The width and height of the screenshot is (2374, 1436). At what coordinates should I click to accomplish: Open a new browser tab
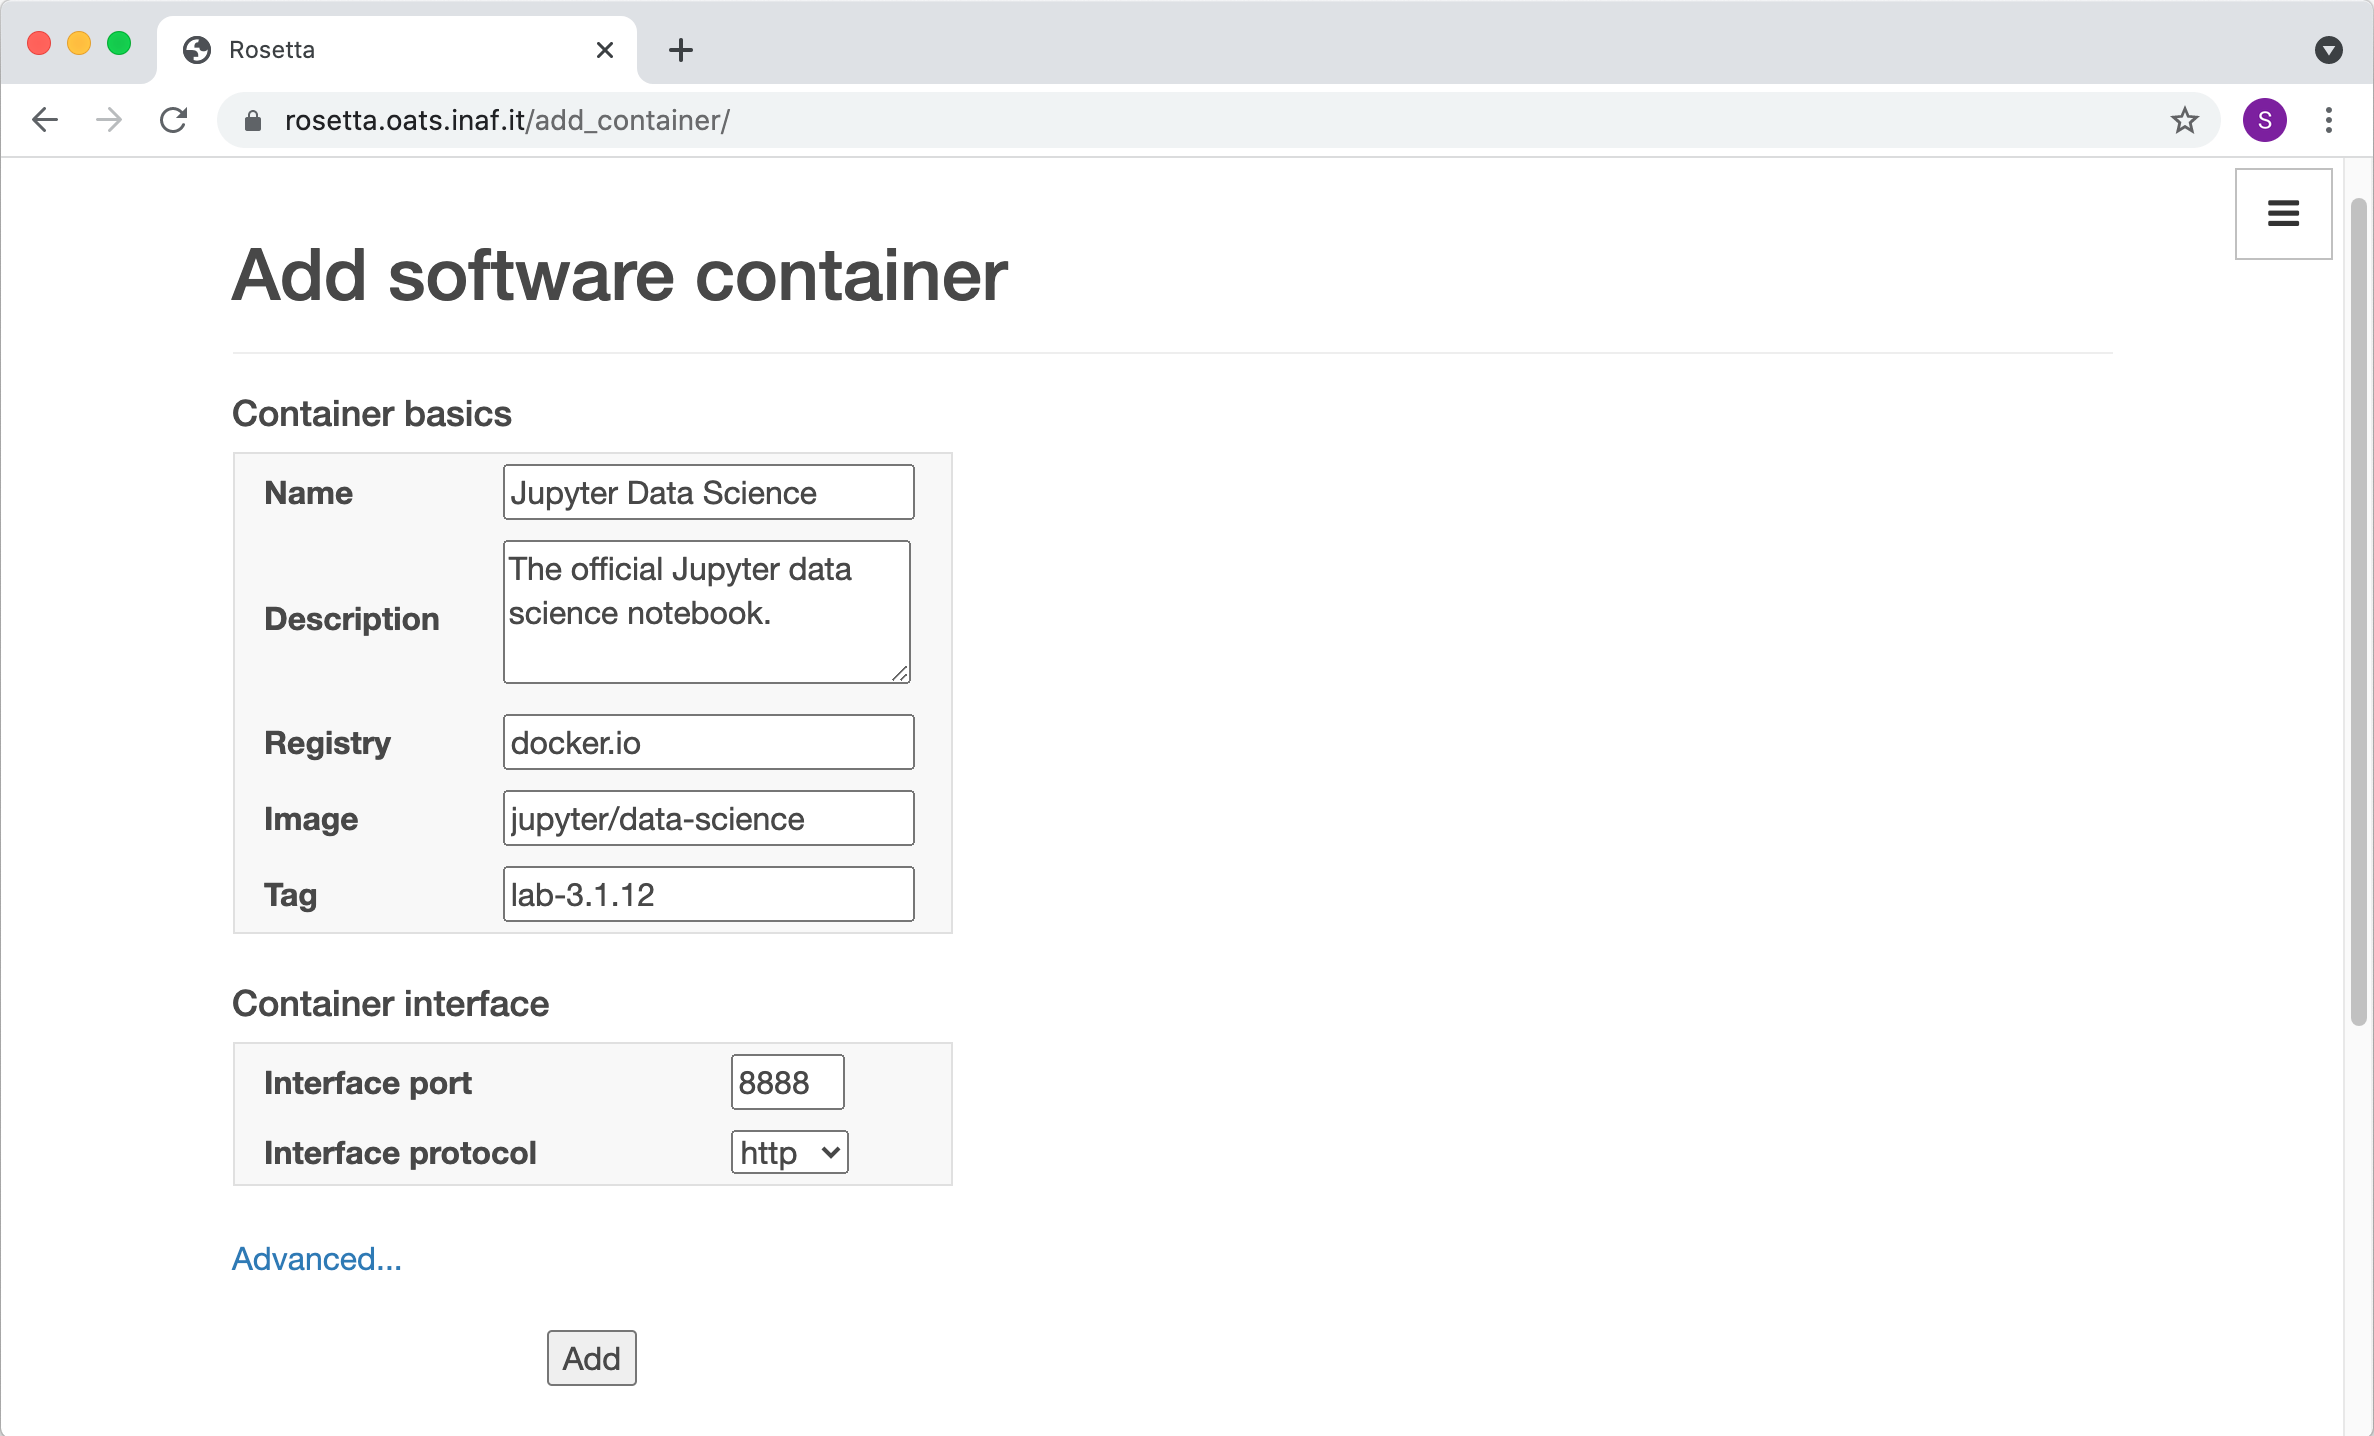click(681, 50)
